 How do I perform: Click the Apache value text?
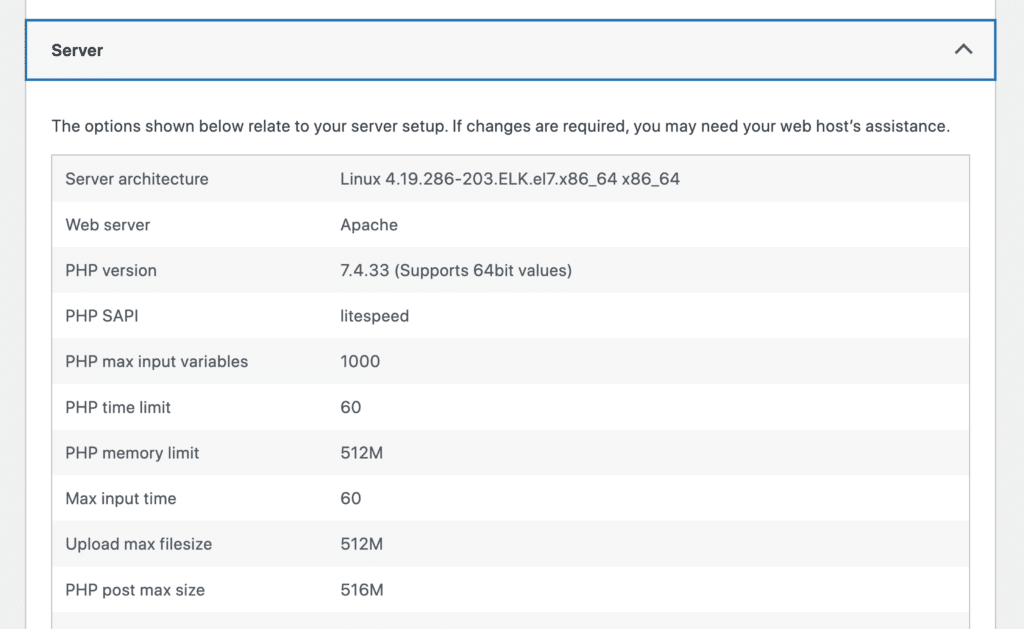368,225
